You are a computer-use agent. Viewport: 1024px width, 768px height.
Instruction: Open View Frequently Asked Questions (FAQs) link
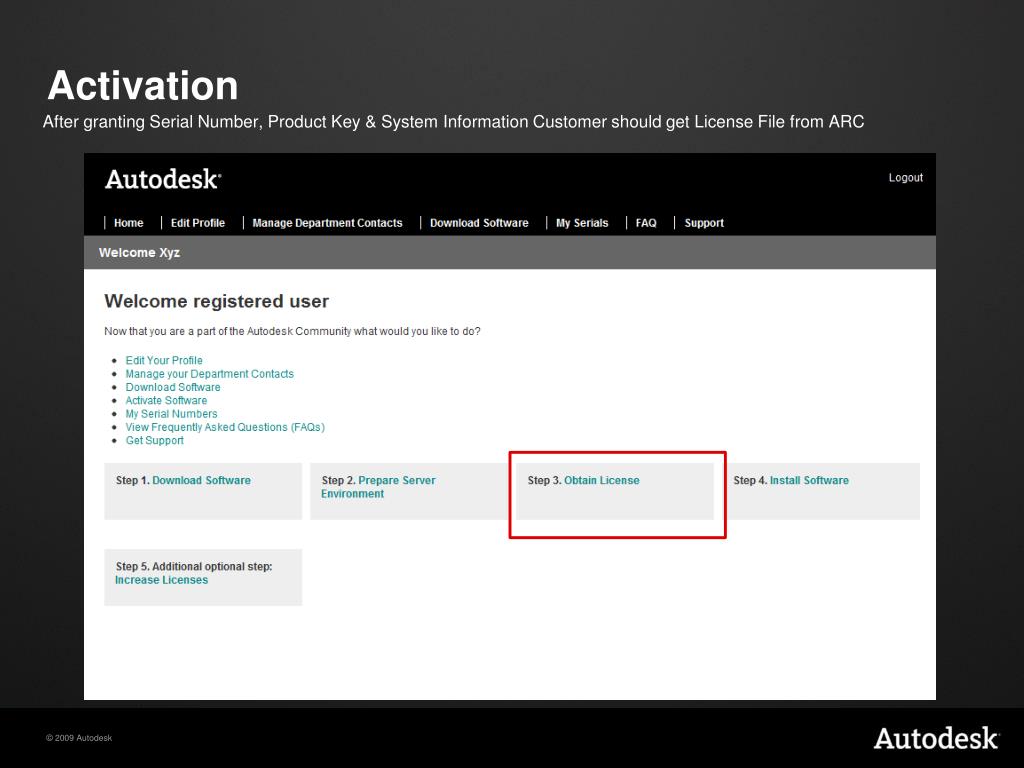225,427
